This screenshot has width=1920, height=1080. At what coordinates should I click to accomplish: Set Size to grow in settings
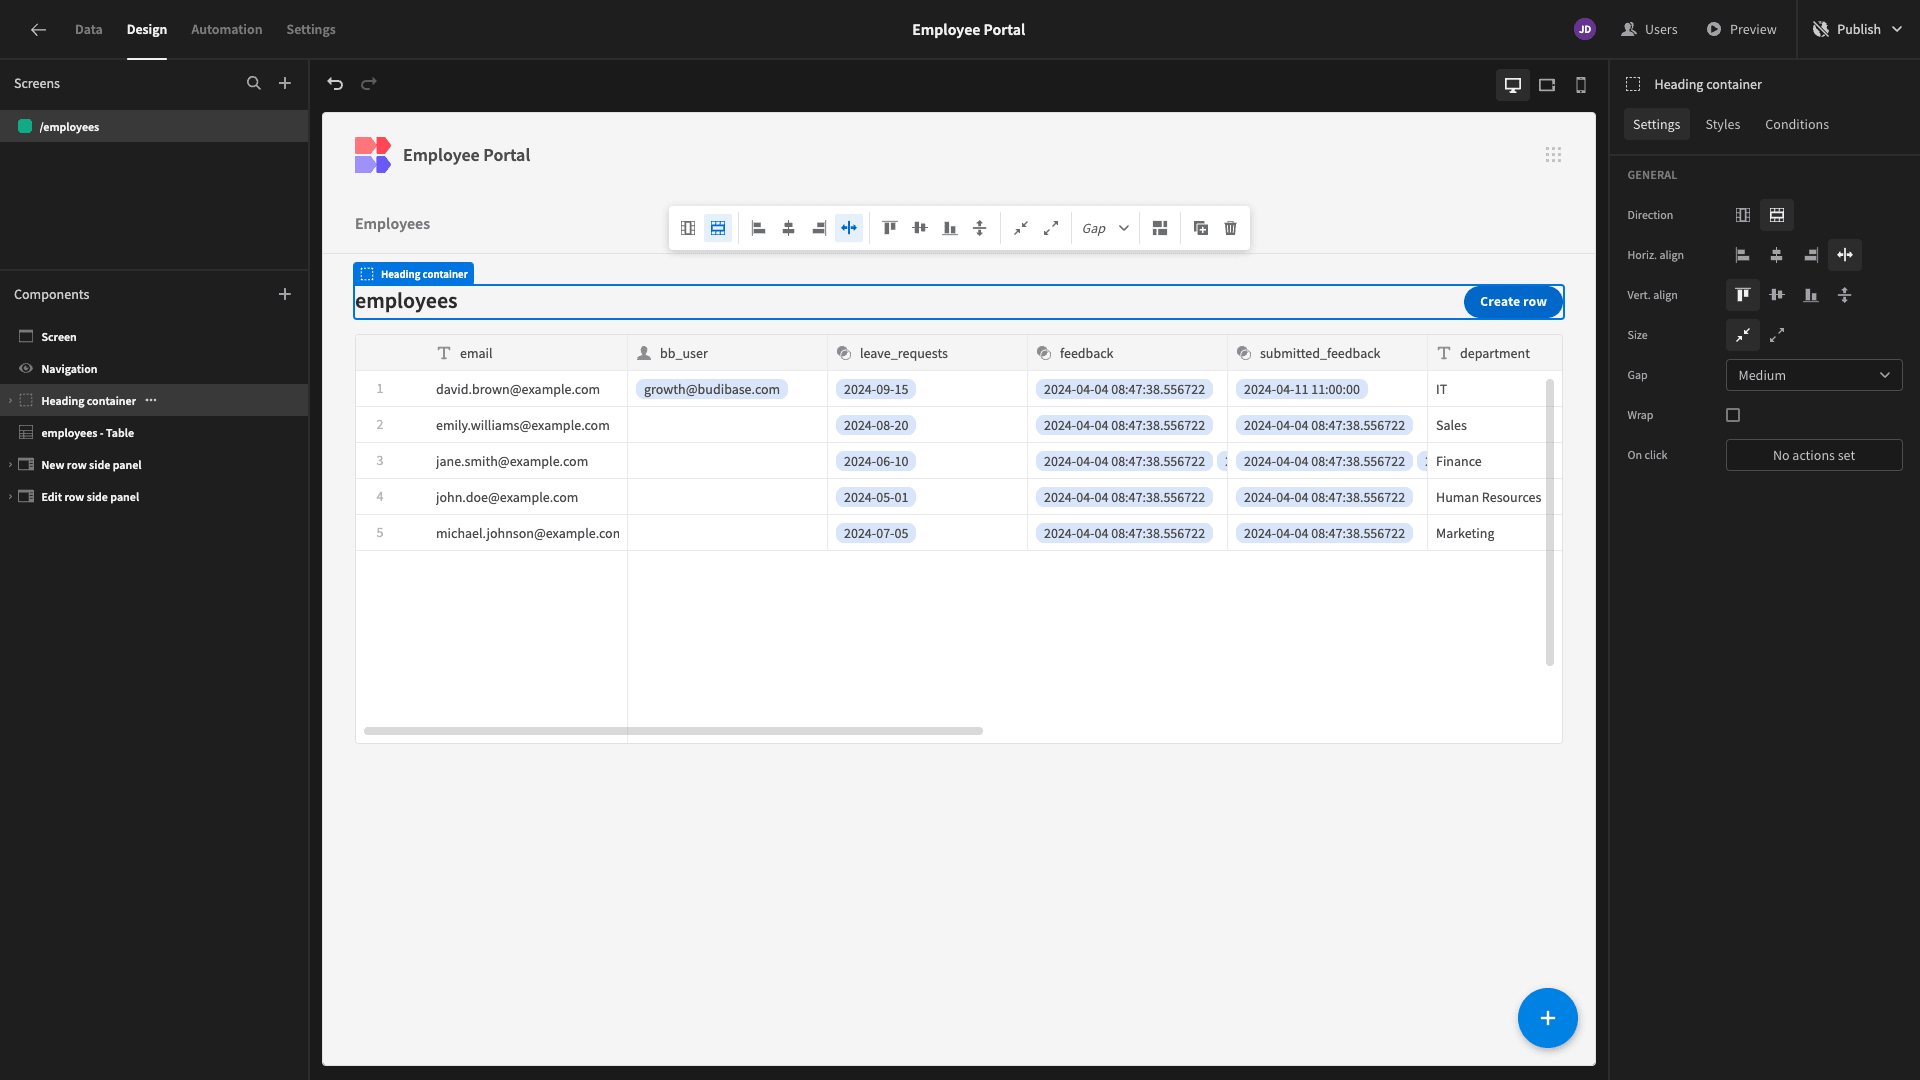(x=1777, y=335)
